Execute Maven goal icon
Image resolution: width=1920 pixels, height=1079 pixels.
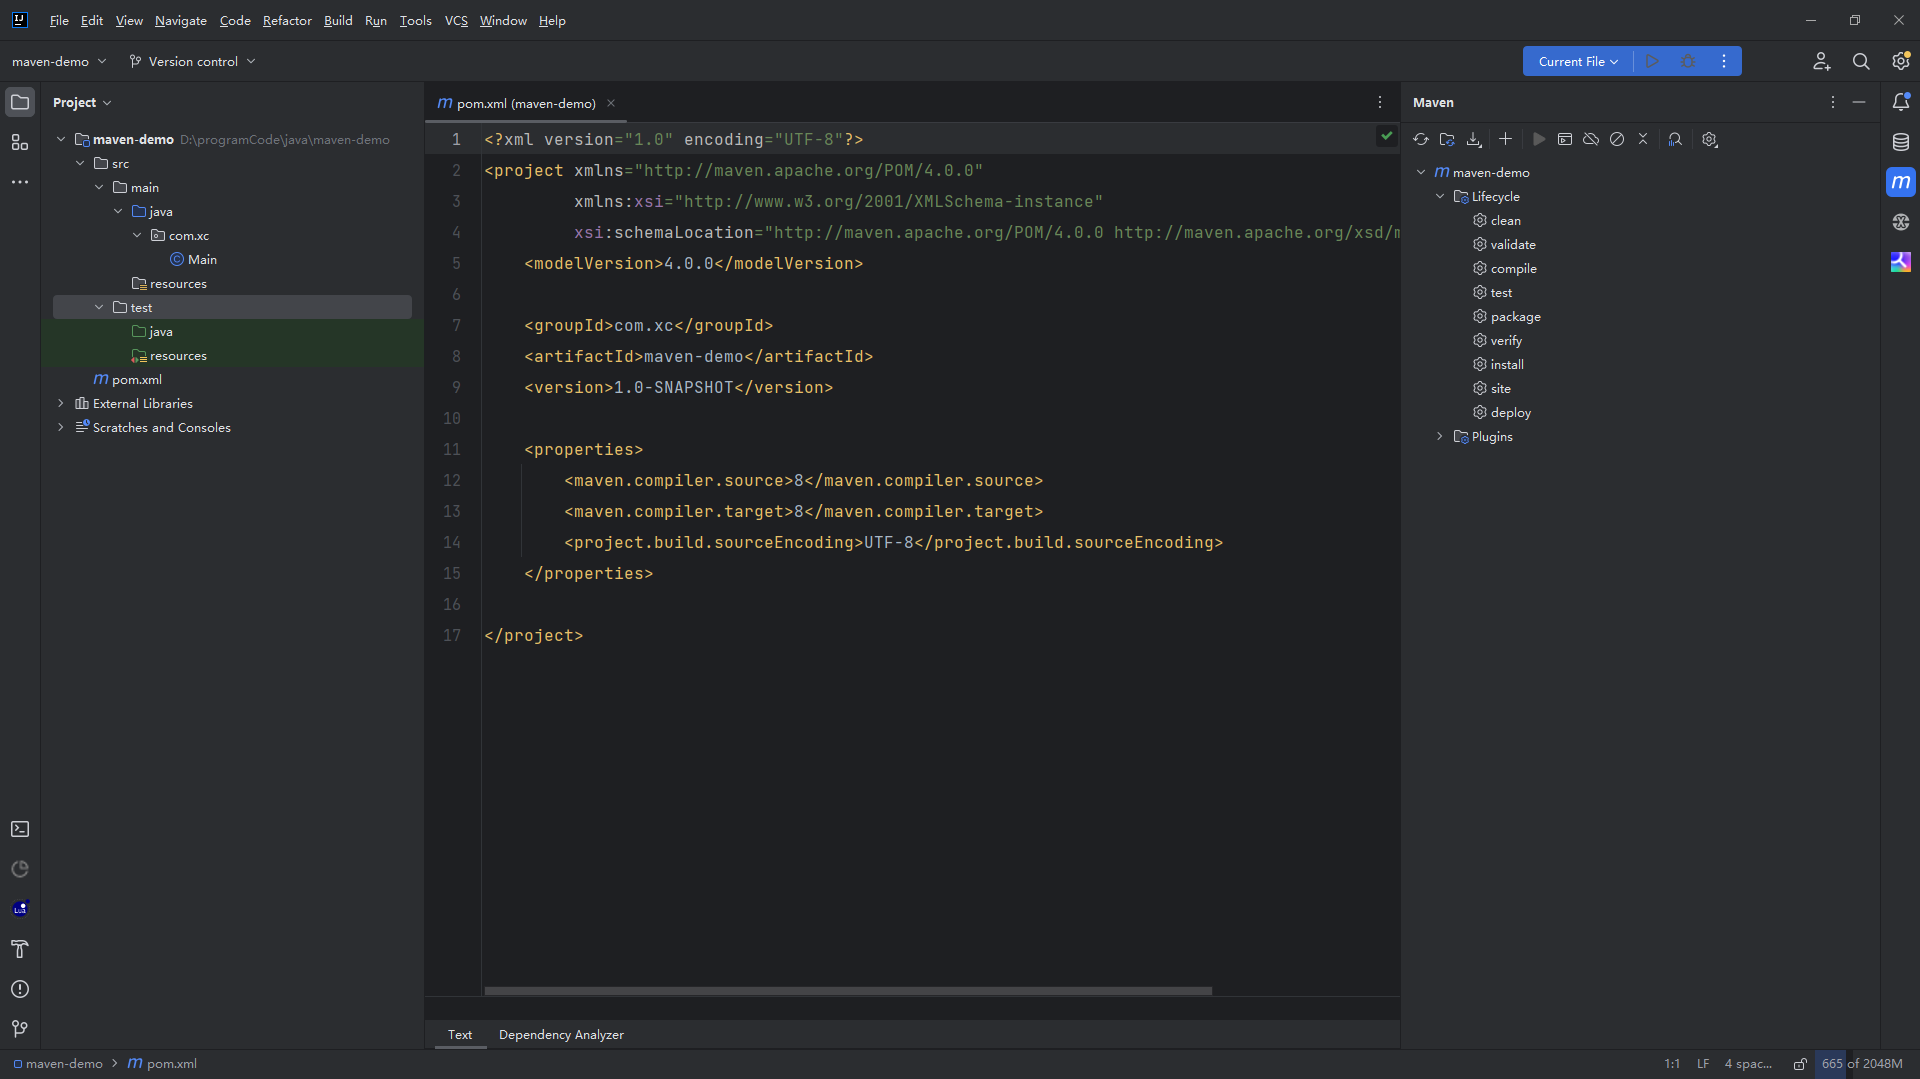(x=1565, y=140)
